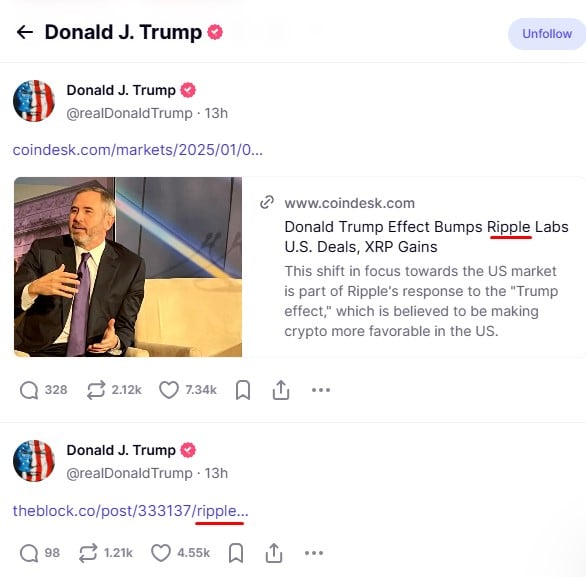Open the more options of second post
Viewport: 586px width, 577px height.
click(x=314, y=553)
